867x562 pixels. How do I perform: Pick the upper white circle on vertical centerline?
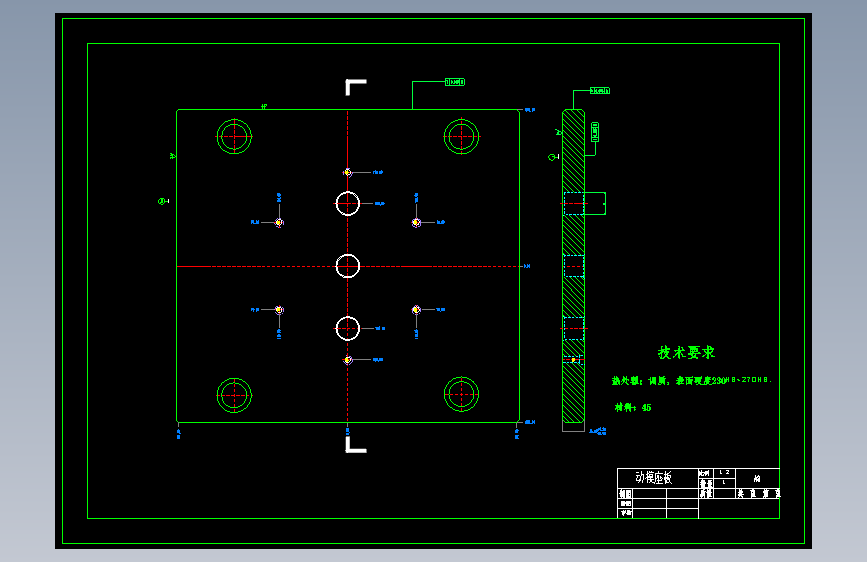click(348, 204)
